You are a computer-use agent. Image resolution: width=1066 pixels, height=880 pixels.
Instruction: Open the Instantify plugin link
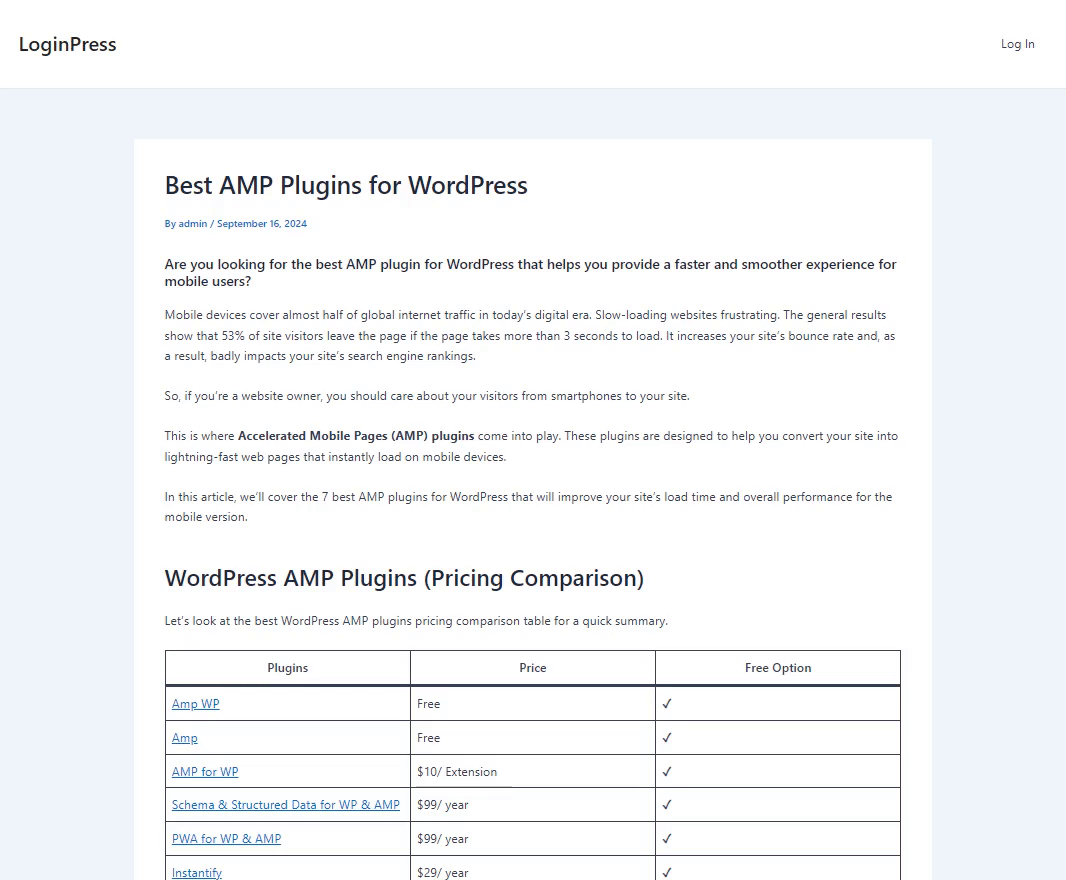(x=197, y=873)
